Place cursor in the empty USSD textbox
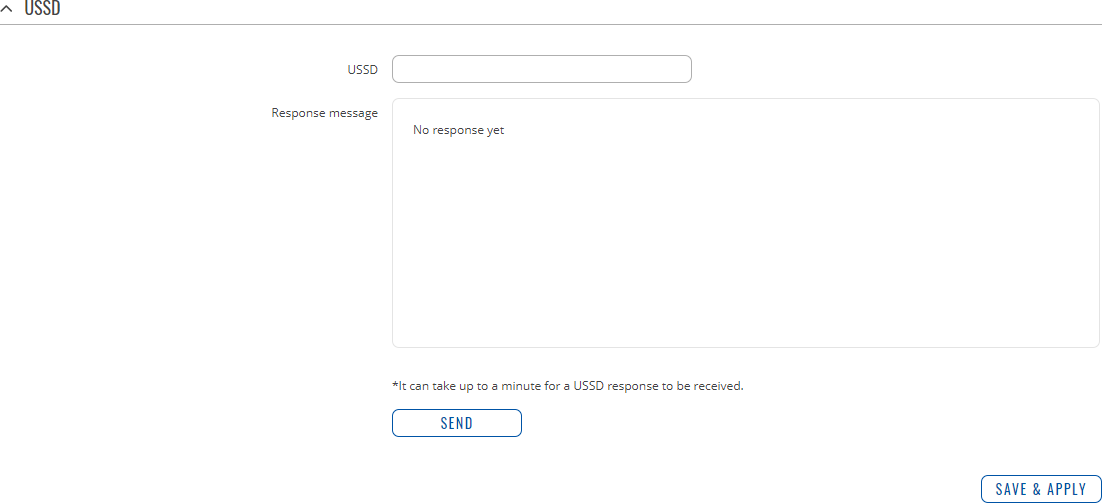1102x503 pixels. click(x=541, y=69)
